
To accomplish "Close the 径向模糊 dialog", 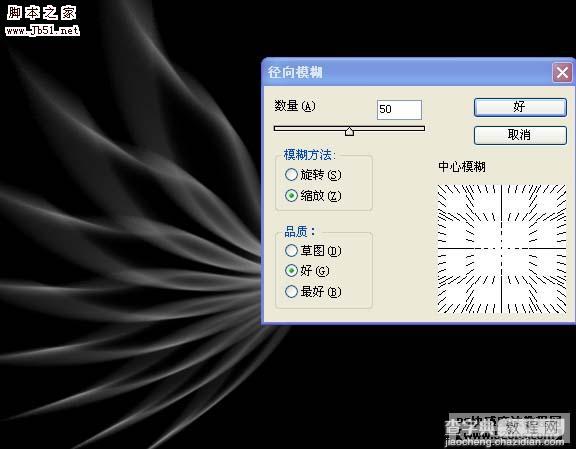I will [562, 73].
